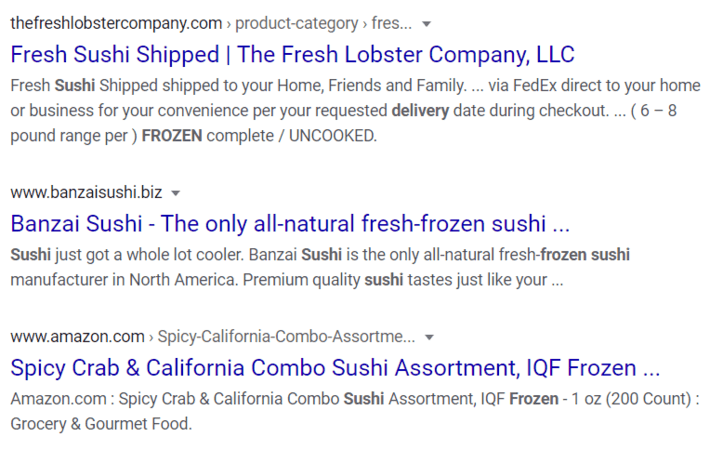Click the www.amazon.com domain text

coord(77,336)
